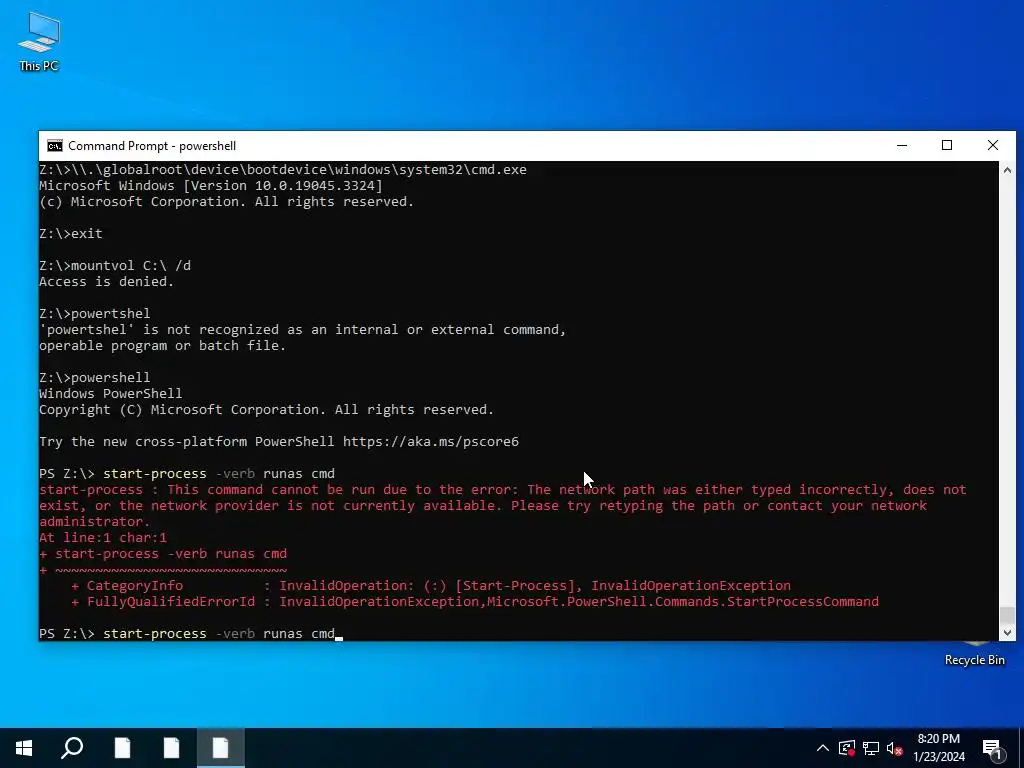Click the "Access is denied." line
This screenshot has height=768, width=1024.
tap(106, 281)
